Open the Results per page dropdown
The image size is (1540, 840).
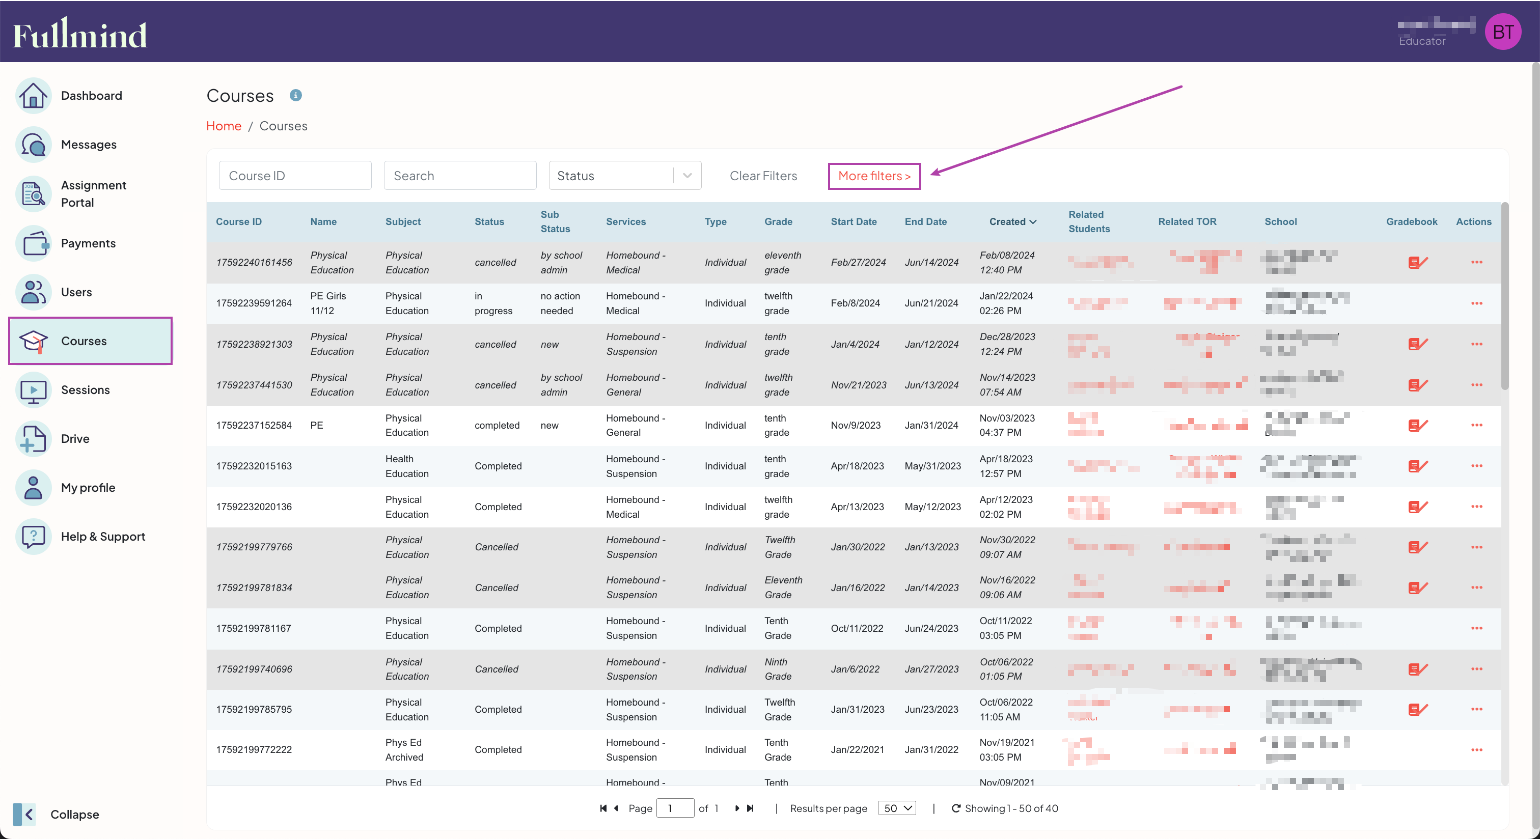point(896,808)
